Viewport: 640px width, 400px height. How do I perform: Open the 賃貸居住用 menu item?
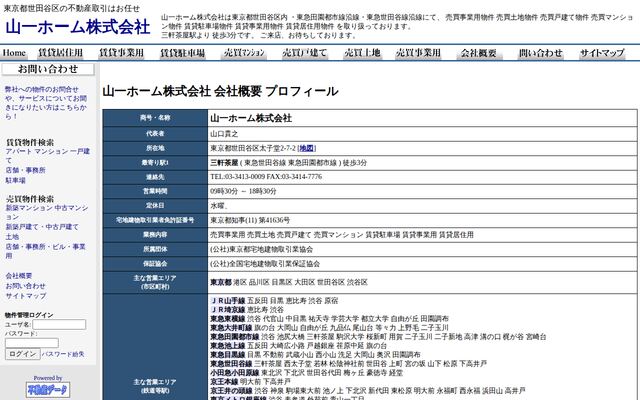(60, 53)
